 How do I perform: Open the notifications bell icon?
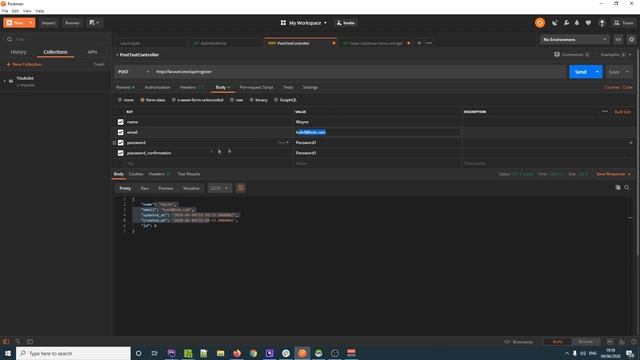(x=577, y=23)
